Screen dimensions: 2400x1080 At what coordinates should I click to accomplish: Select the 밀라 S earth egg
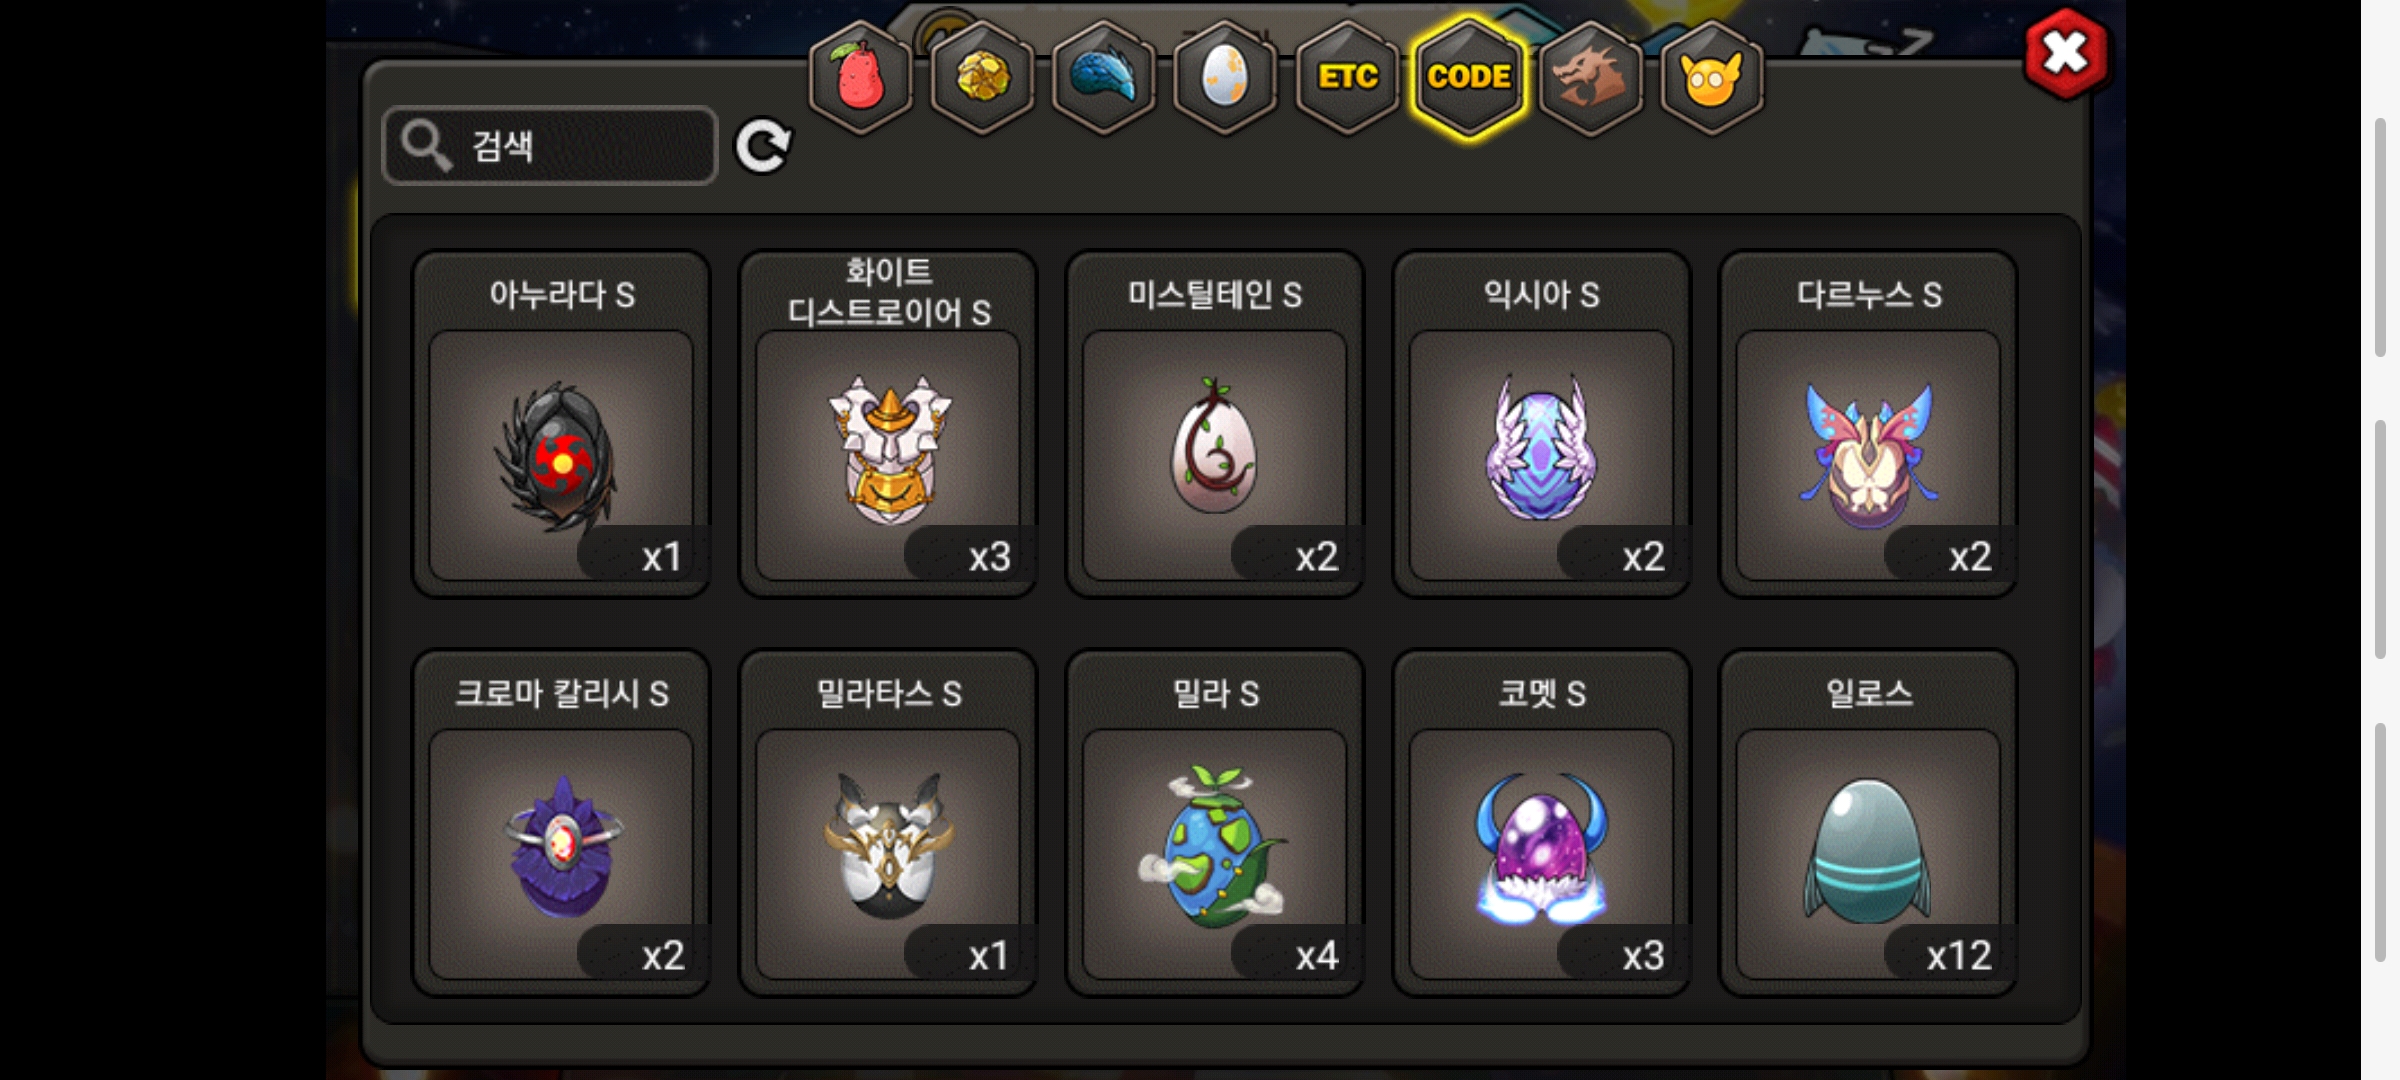(1215, 823)
